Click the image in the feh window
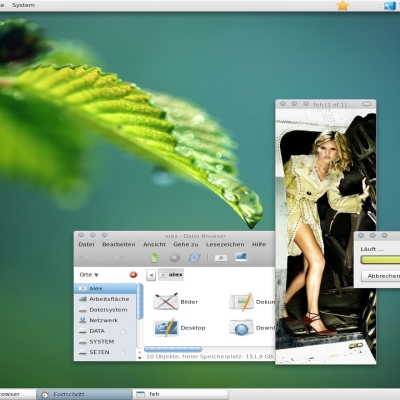This screenshot has height=400, width=400. coord(326,236)
